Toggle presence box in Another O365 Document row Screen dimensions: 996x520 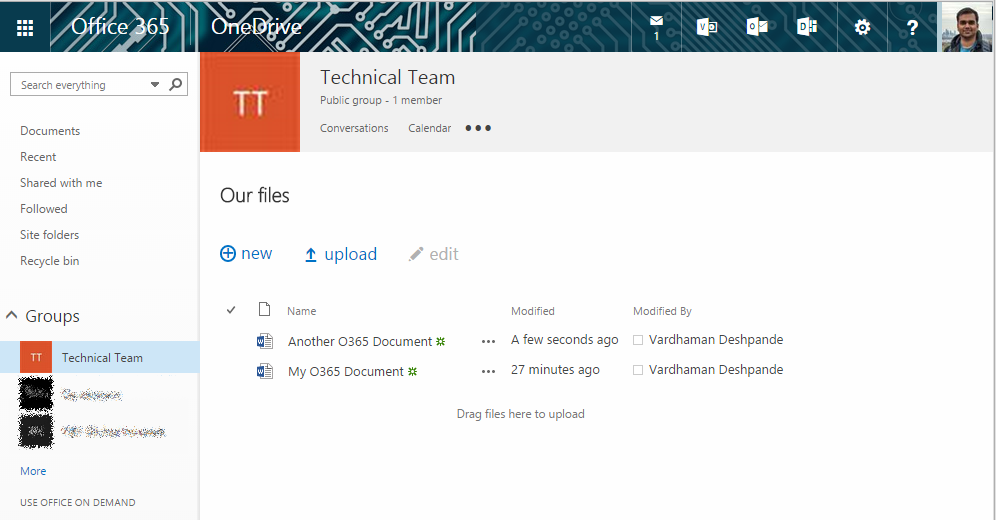638,340
